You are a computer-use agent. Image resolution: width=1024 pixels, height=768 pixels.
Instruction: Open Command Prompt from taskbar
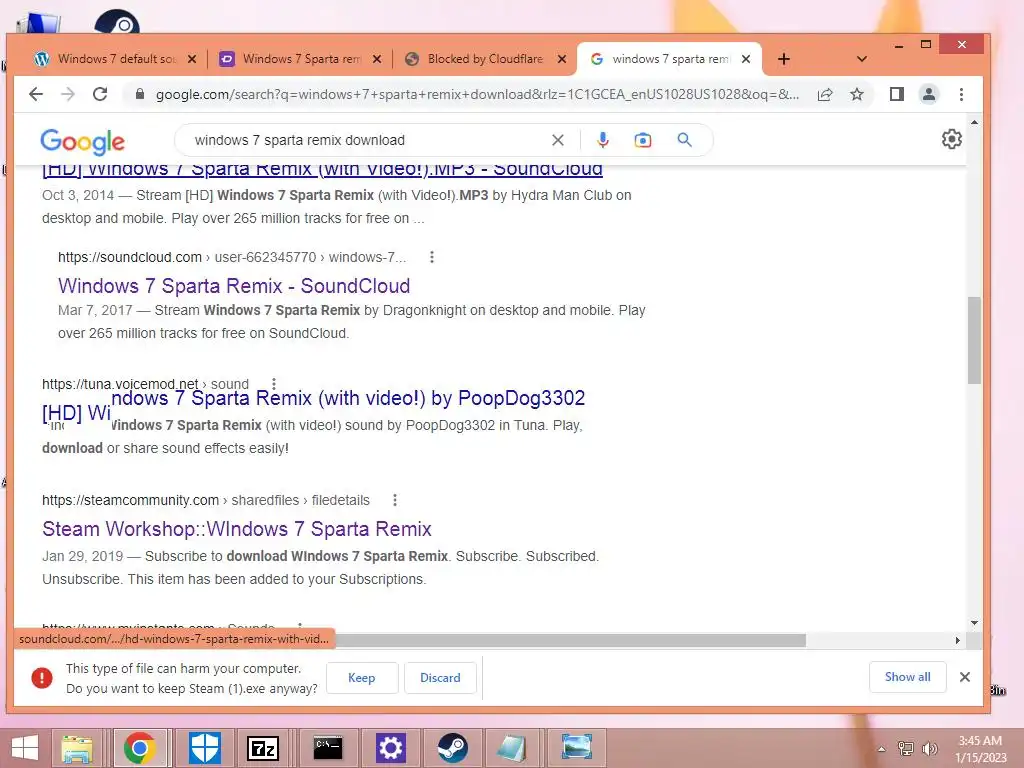click(x=328, y=748)
